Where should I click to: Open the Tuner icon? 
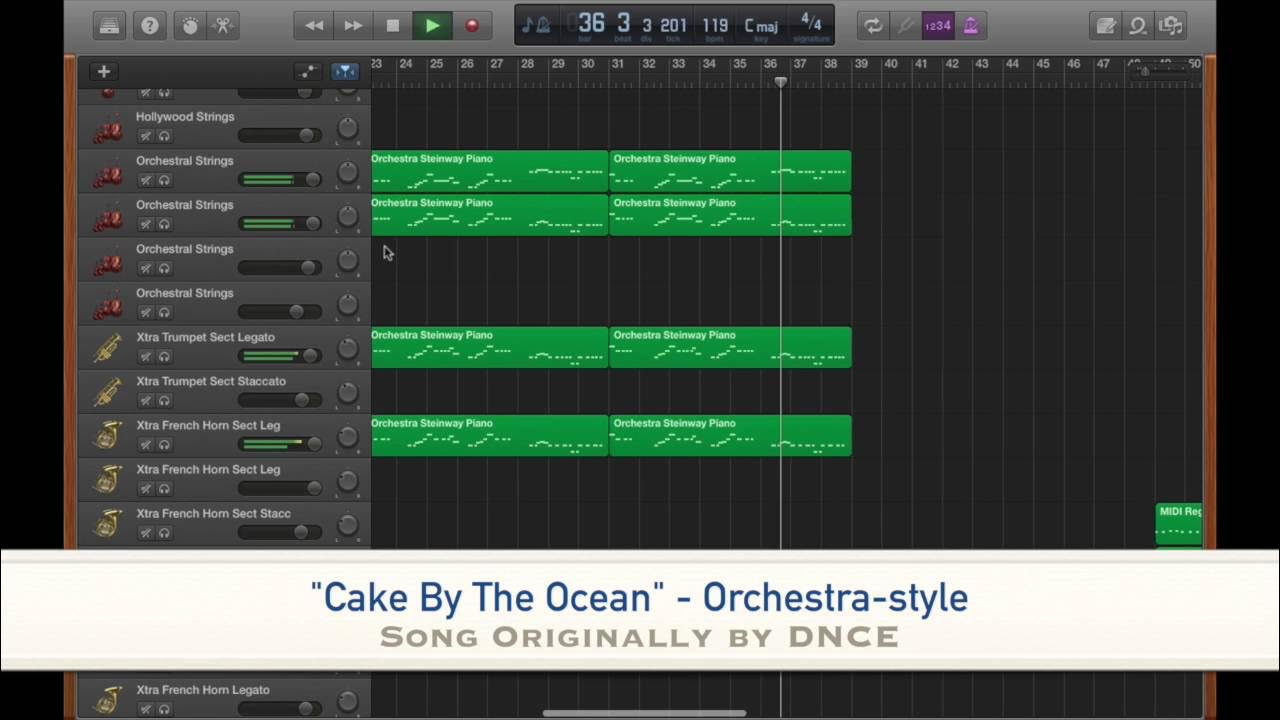coord(906,26)
